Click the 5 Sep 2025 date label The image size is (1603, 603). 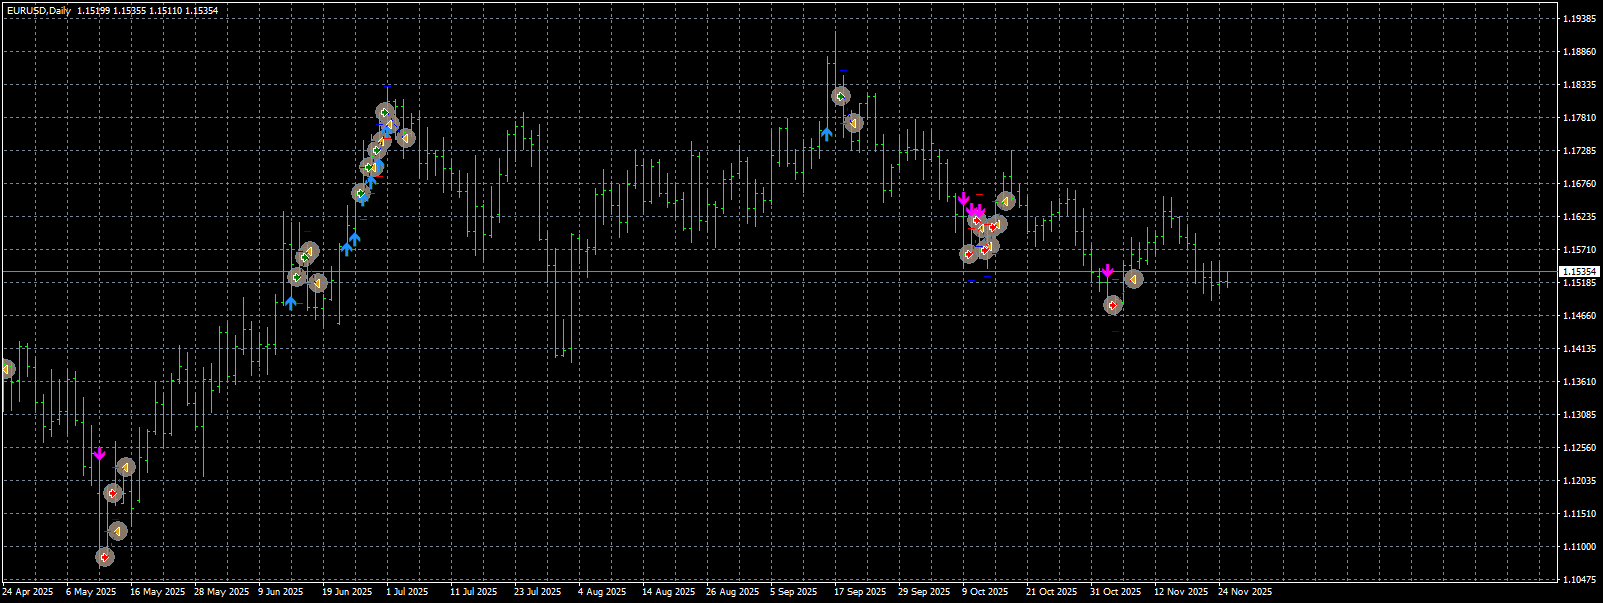pyautogui.click(x=794, y=592)
